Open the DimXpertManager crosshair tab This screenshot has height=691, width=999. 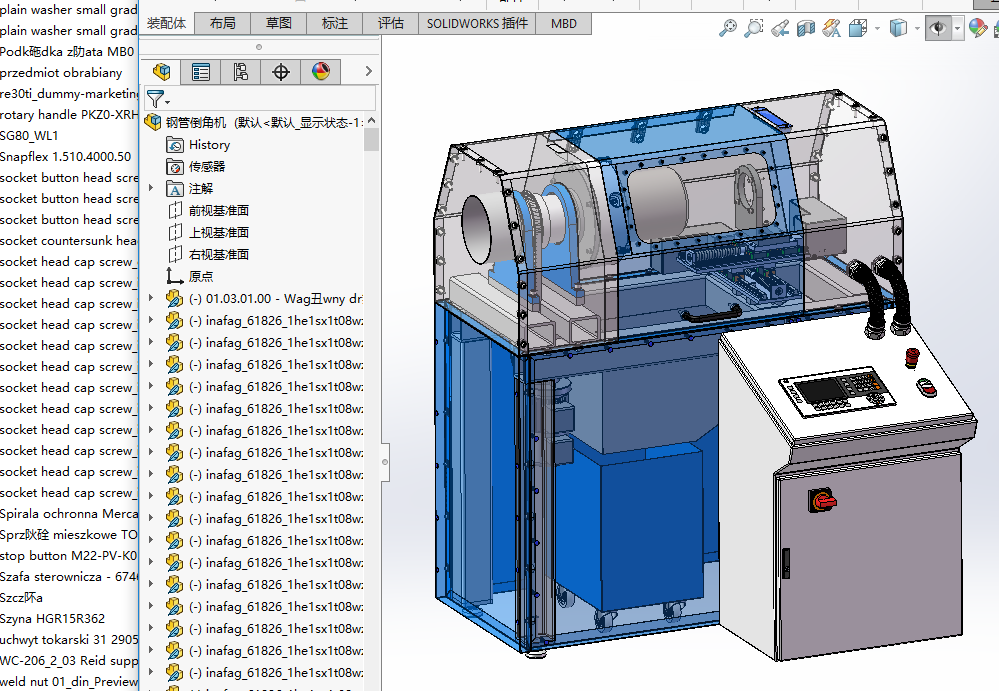(x=281, y=72)
